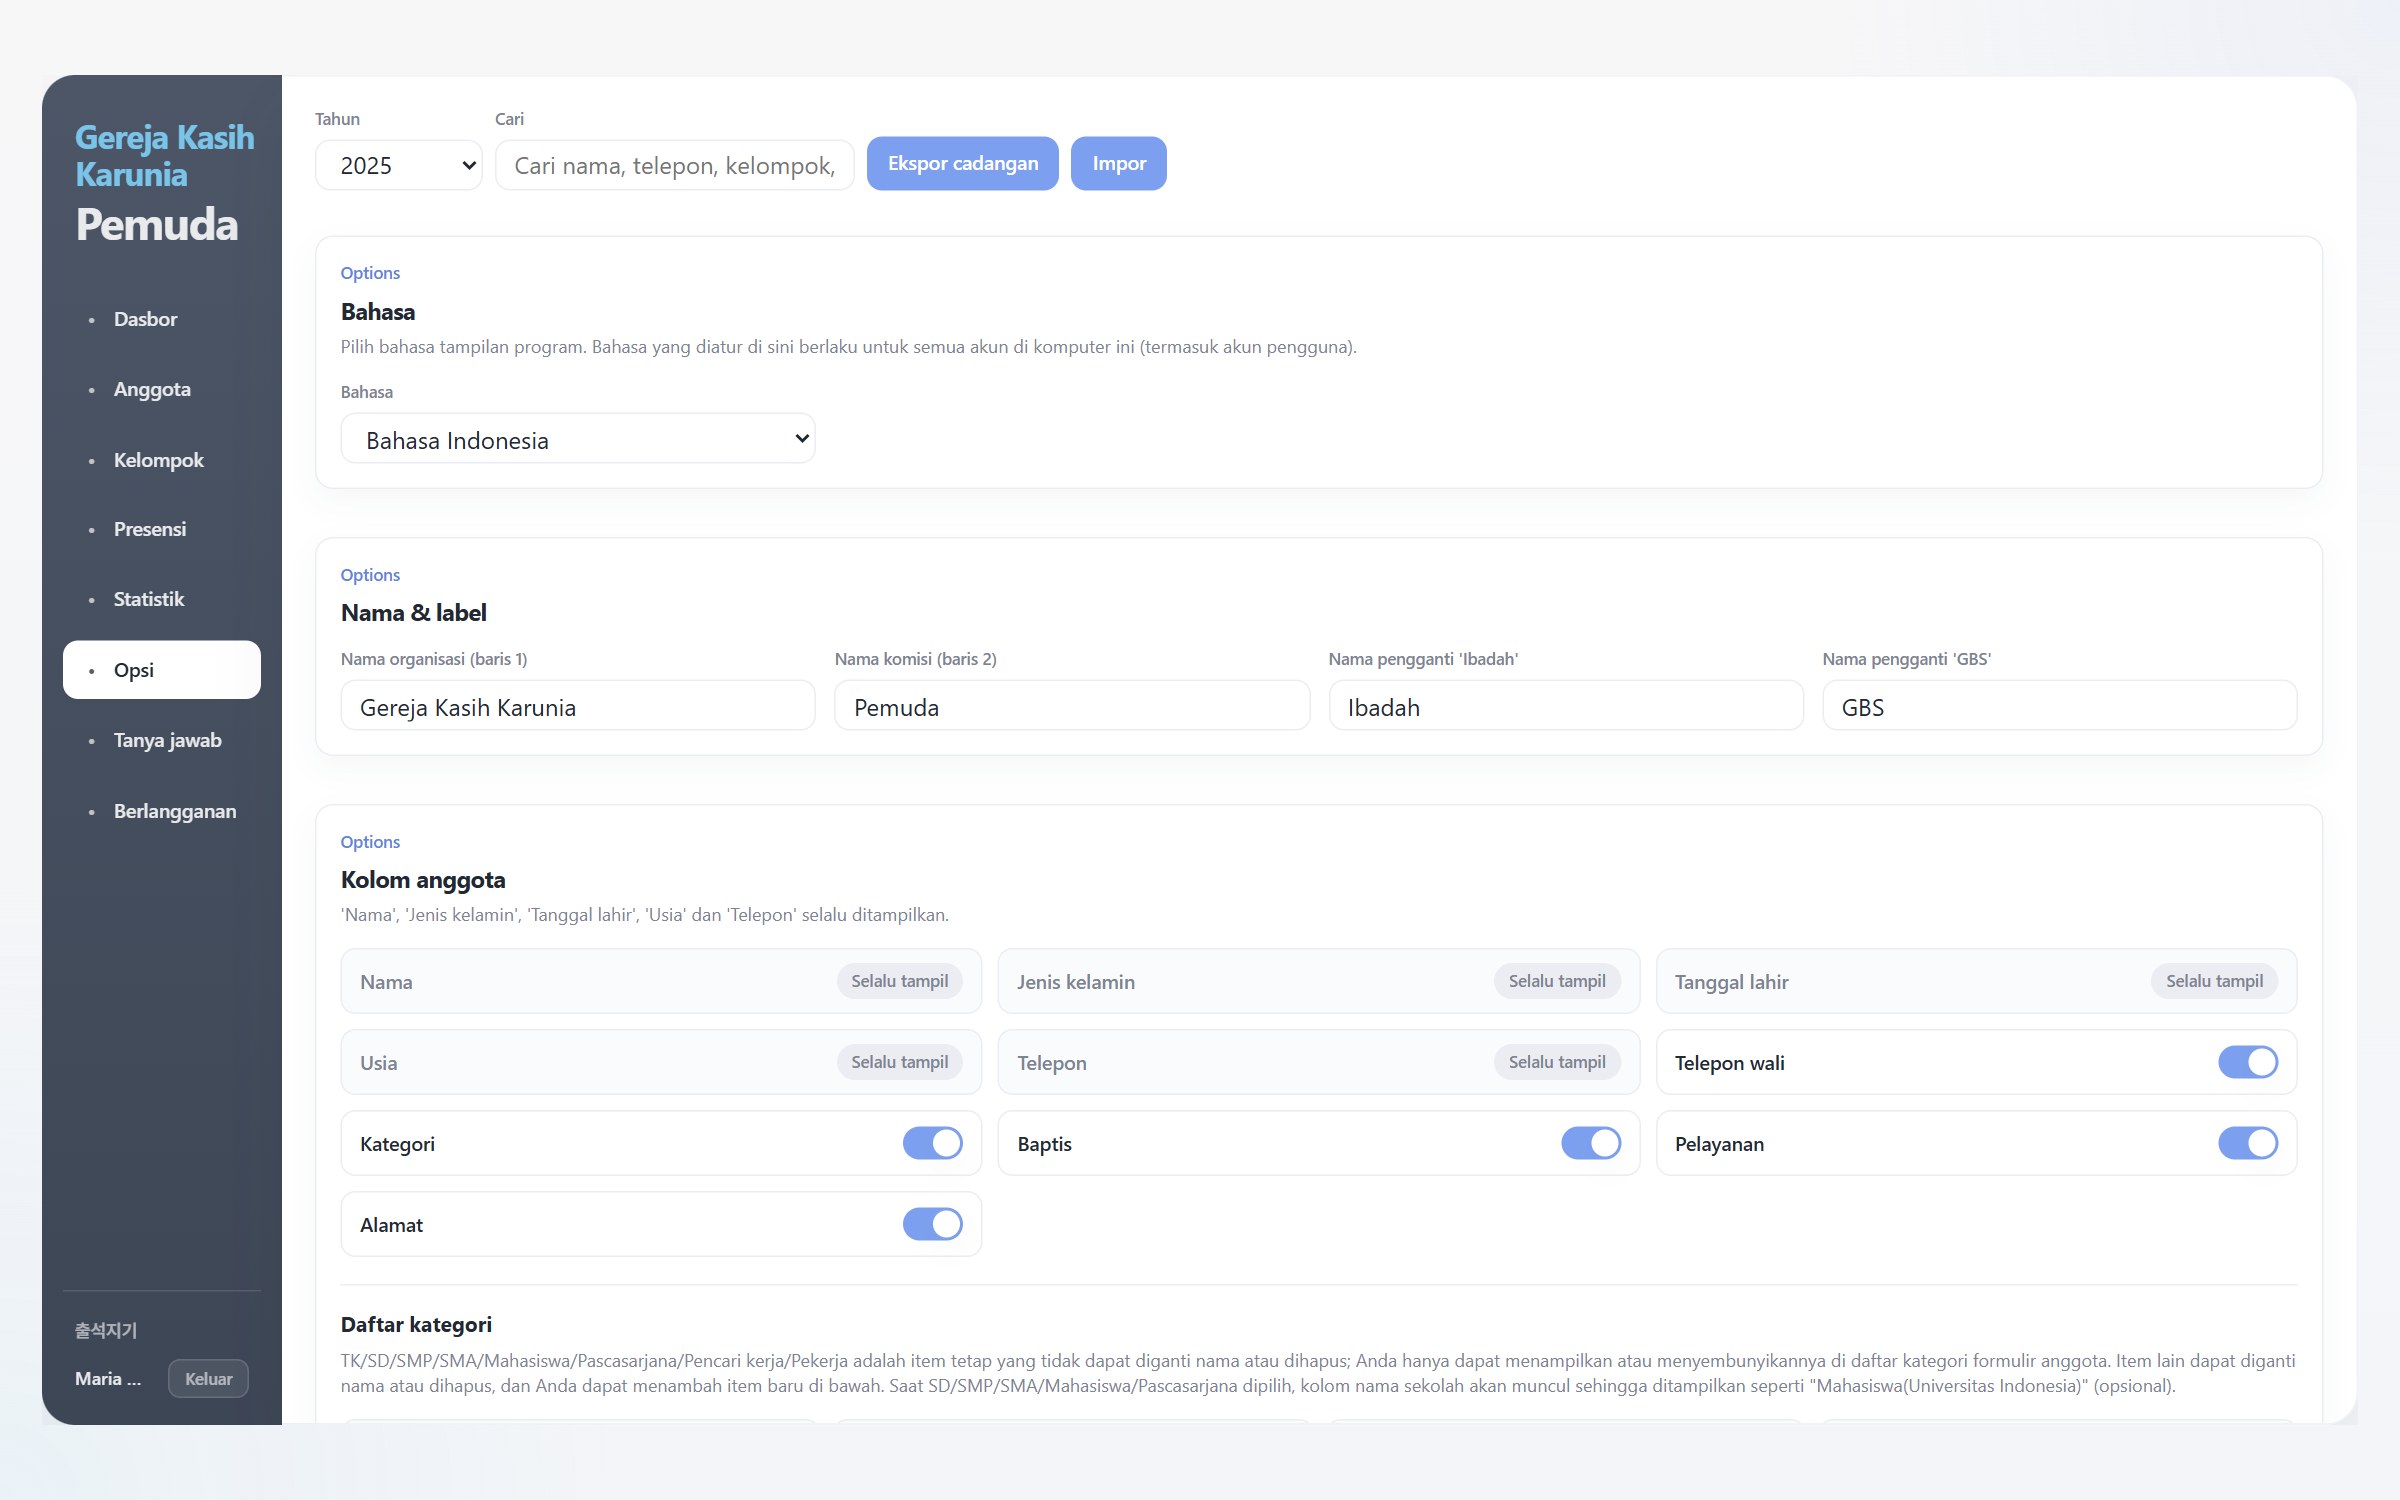This screenshot has width=2400, height=1500.
Task: Open the Tahun 2025 dropdown
Action: (399, 165)
